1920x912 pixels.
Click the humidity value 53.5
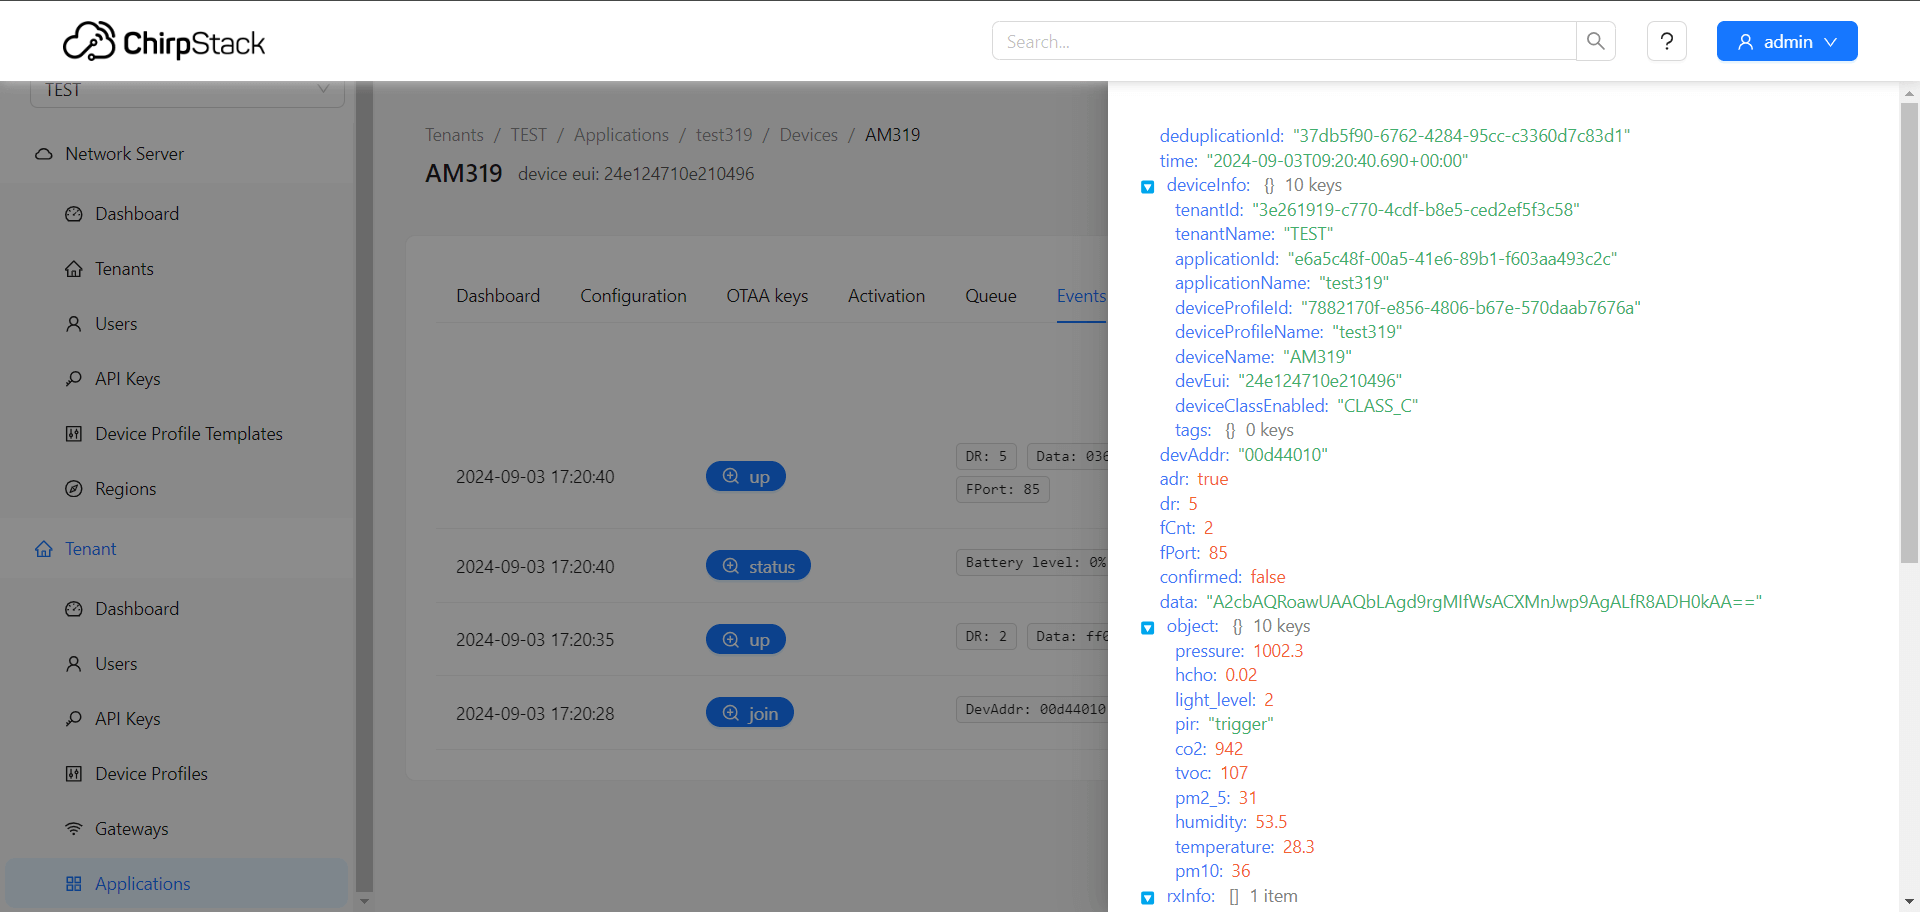[x=1271, y=822]
